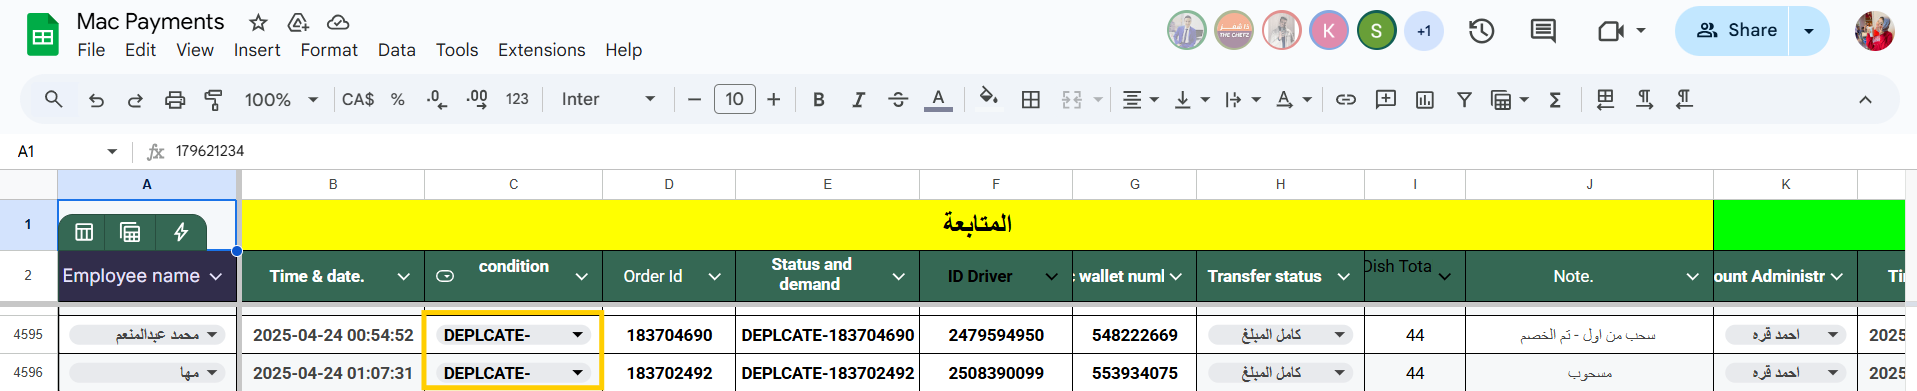Viewport: 1917px width, 391px height.
Task: Open the Extensions menu
Action: tap(542, 50)
